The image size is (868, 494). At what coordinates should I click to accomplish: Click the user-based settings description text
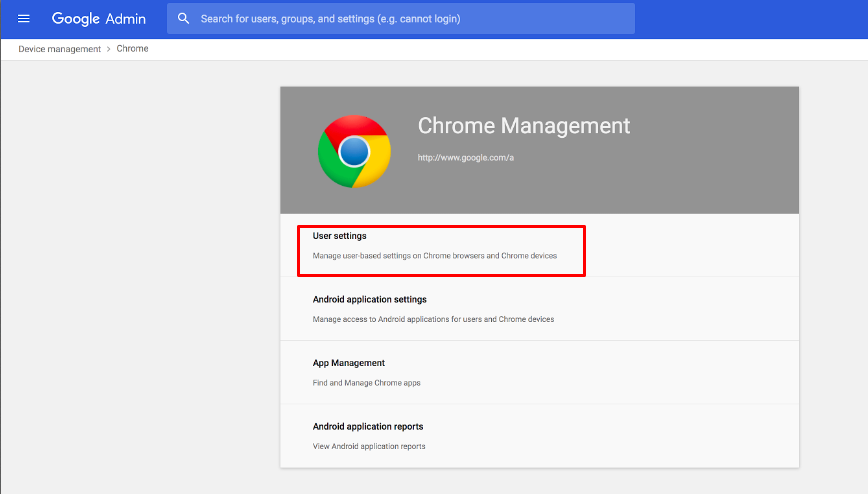click(435, 256)
